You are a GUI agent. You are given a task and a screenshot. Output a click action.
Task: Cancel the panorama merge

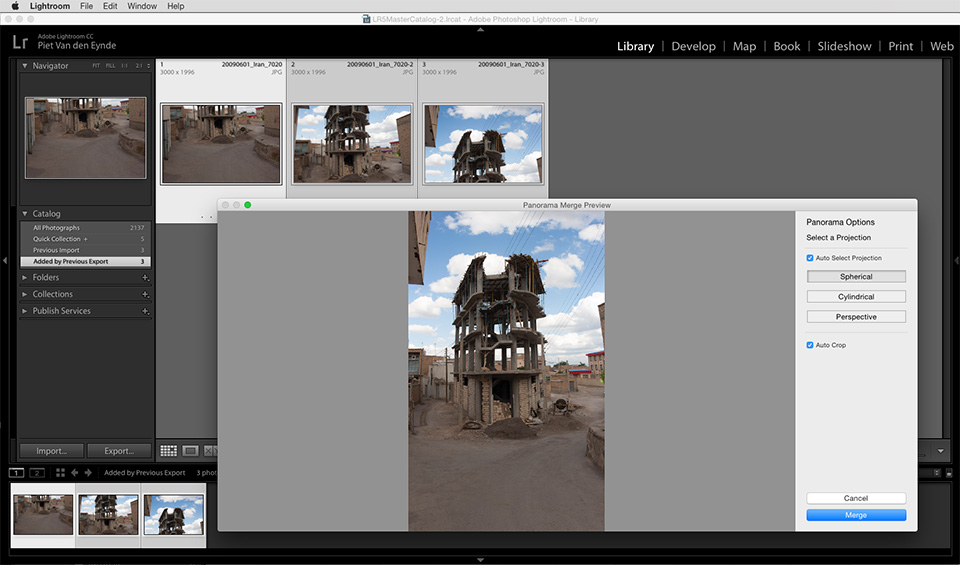(x=856, y=498)
